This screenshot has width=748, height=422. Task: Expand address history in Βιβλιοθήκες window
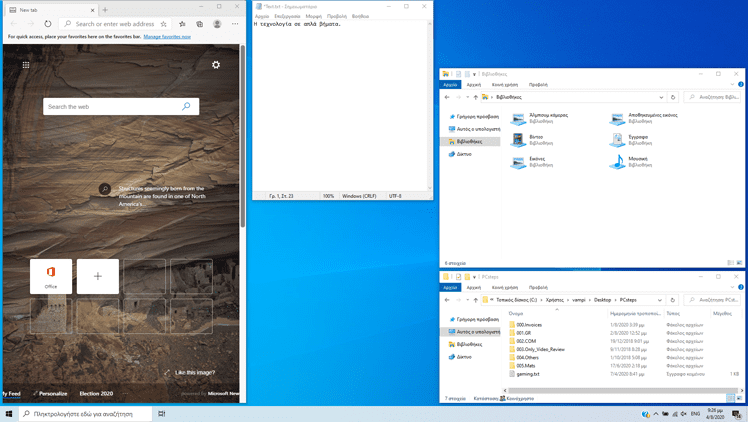coord(661,97)
